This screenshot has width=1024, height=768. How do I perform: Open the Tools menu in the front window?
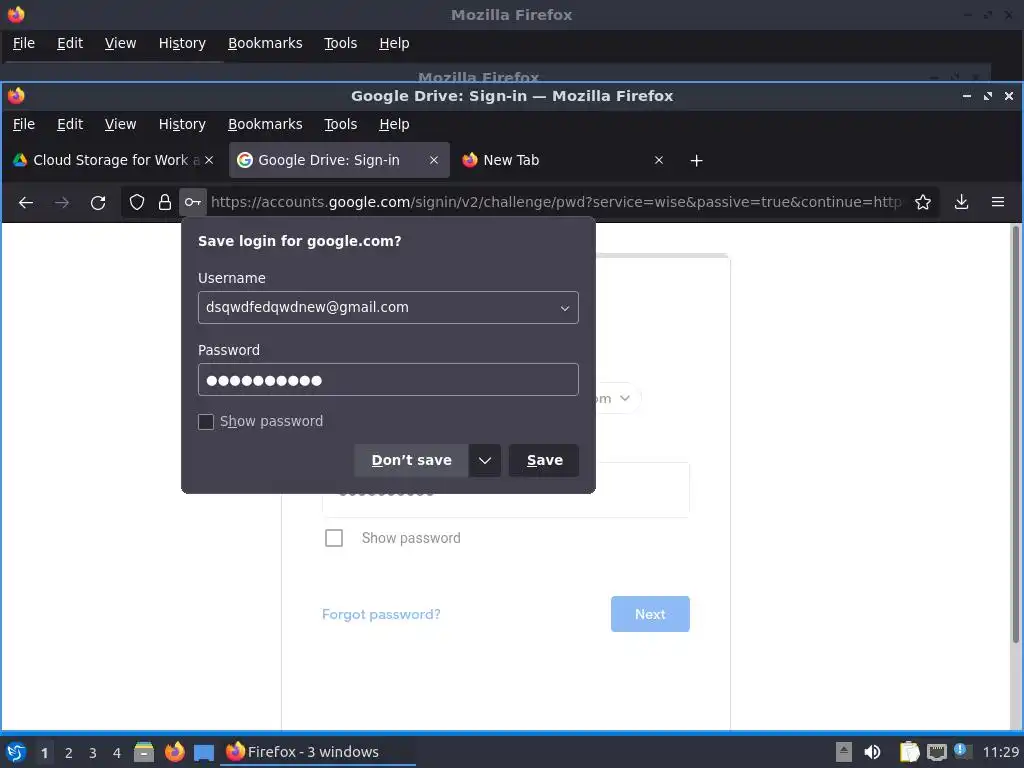340,124
